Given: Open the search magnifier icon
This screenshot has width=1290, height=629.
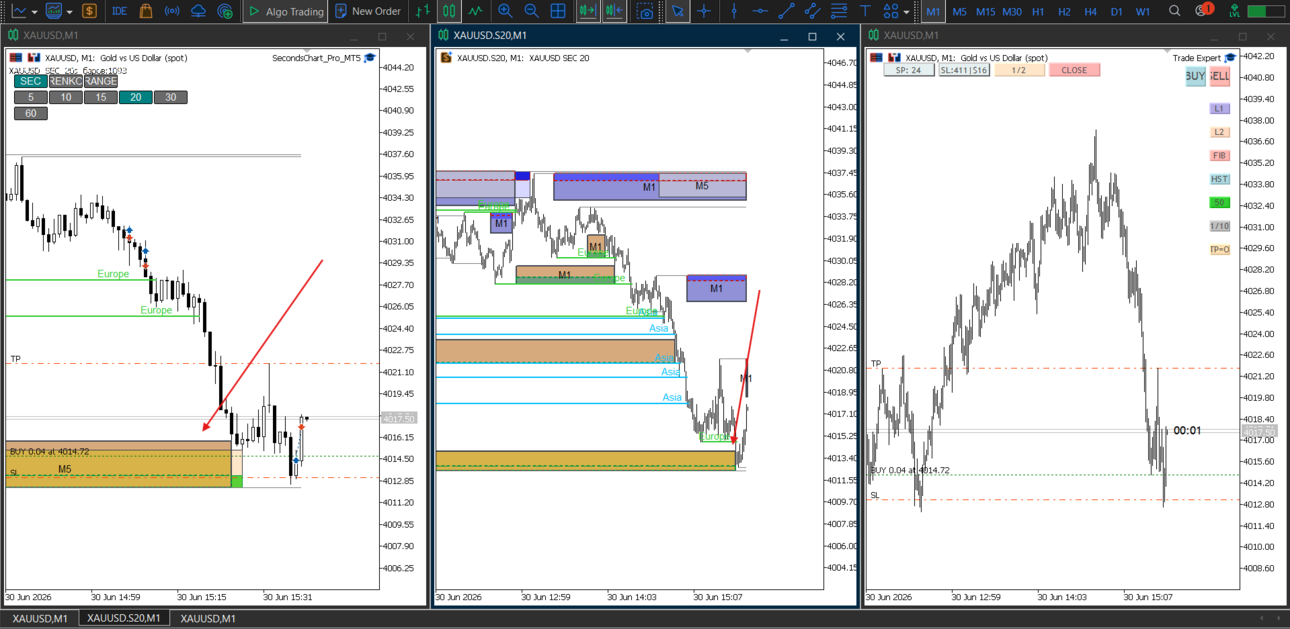Looking at the screenshot, I should click(1175, 11).
